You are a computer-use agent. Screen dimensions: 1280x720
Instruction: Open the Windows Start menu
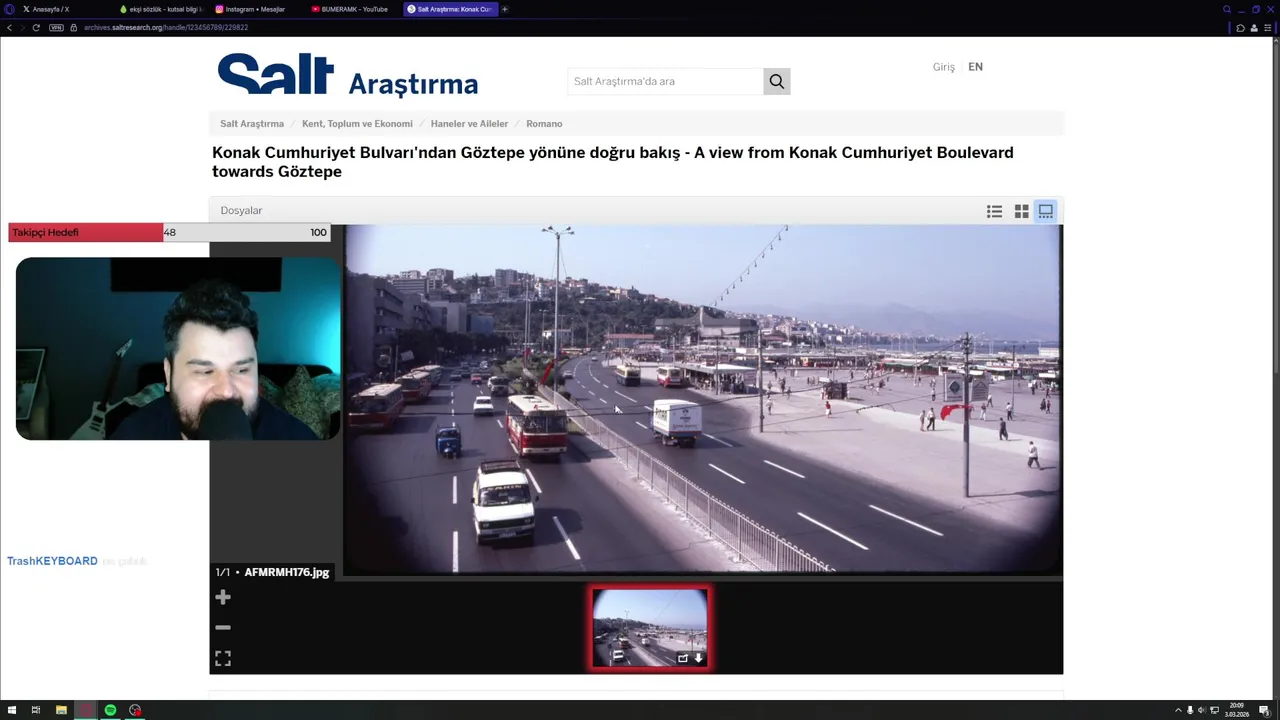point(13,710)
